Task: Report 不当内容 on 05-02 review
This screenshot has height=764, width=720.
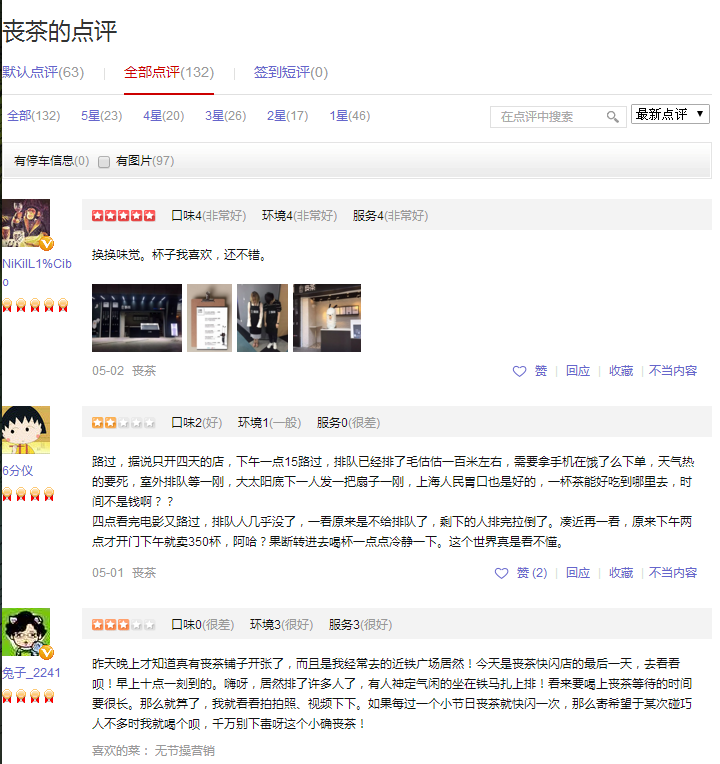Action: [673, 371]
